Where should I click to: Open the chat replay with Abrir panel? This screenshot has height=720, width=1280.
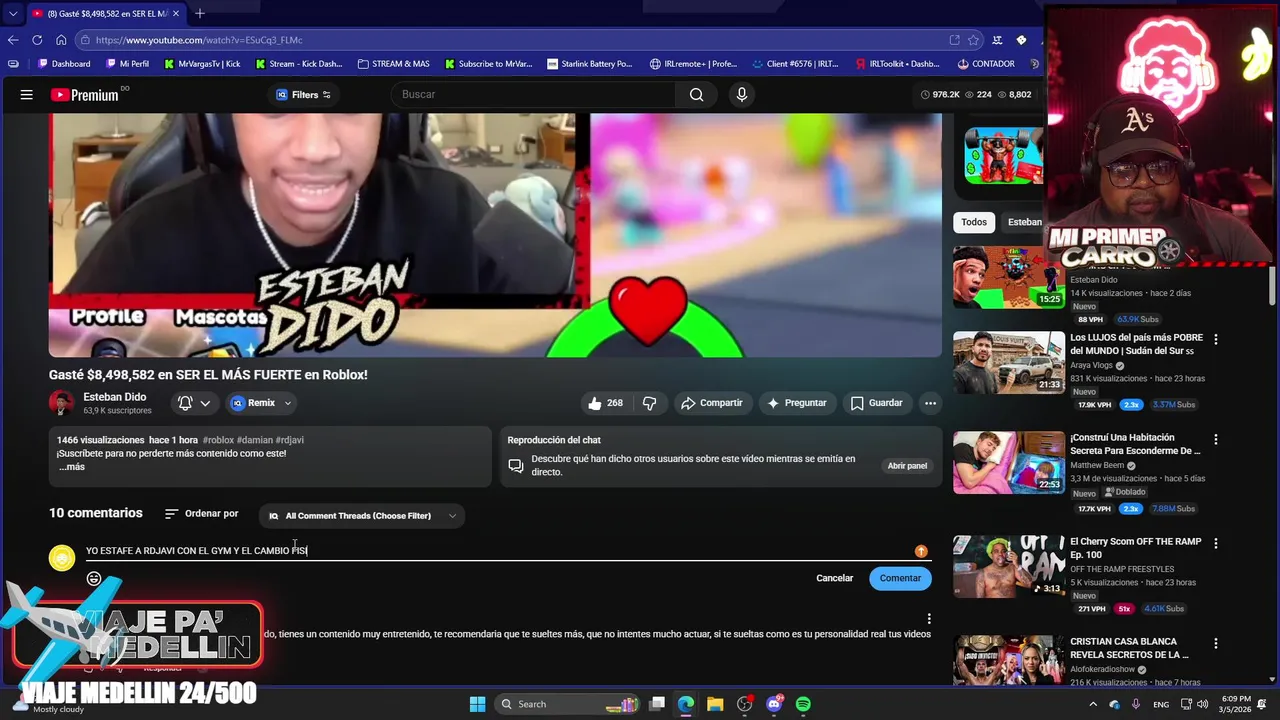click(907, 466)
